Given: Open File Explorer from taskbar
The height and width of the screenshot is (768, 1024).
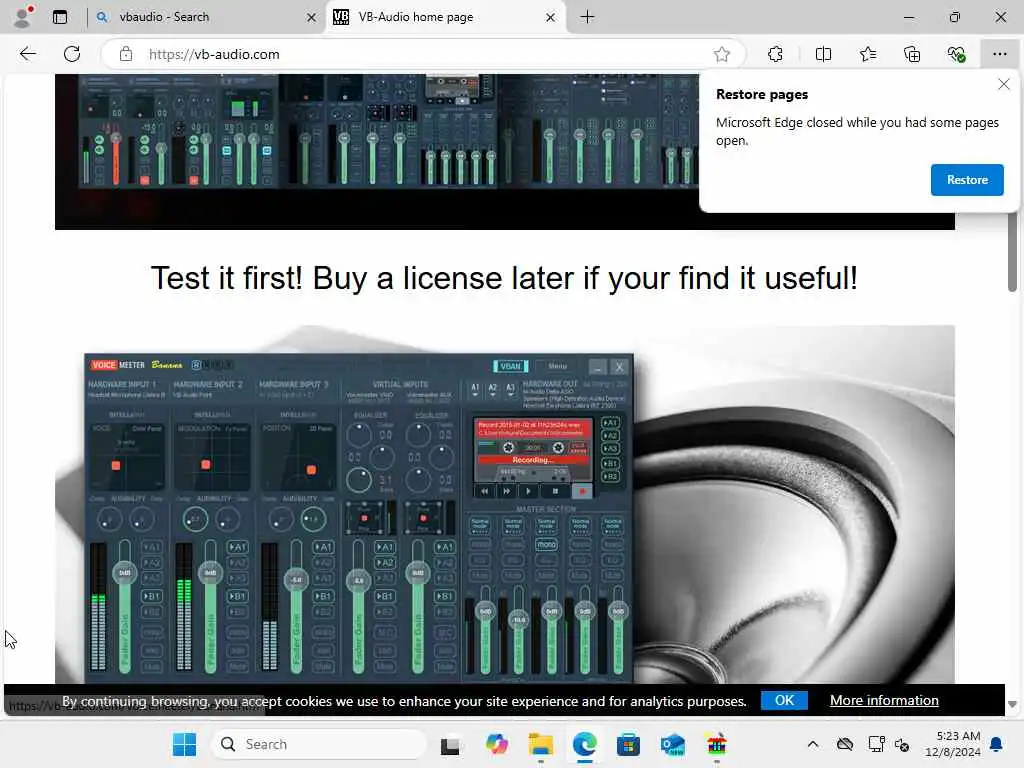Looking at the screenshot, I should point(541,744).
